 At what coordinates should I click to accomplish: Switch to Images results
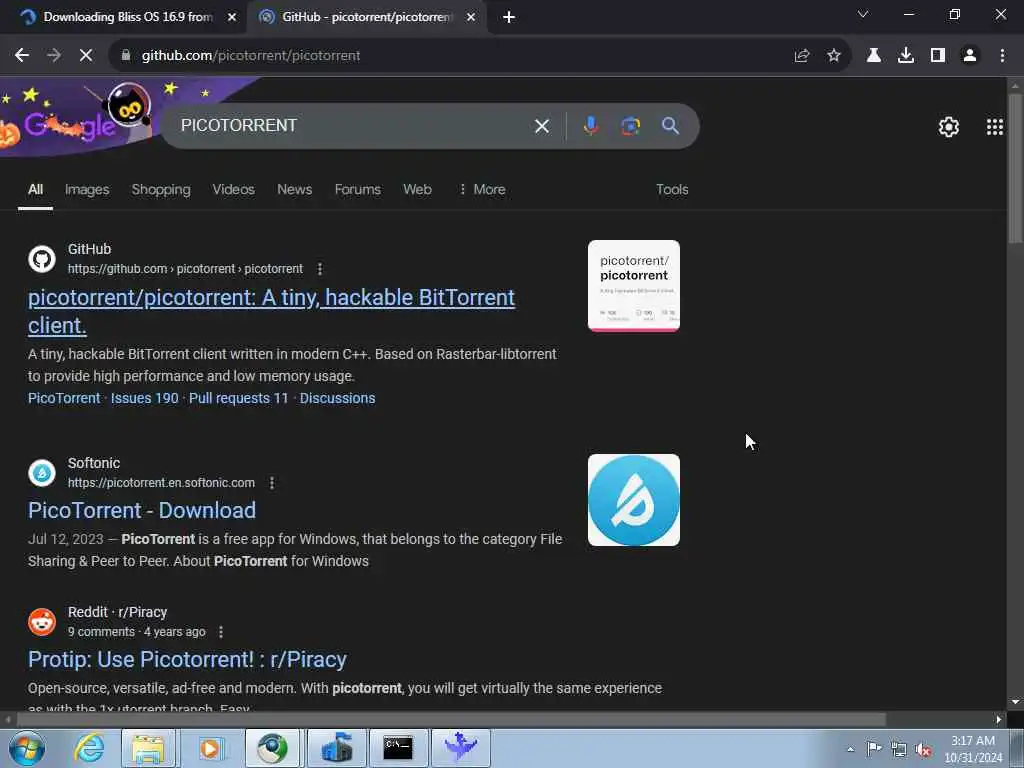point(87,189)
